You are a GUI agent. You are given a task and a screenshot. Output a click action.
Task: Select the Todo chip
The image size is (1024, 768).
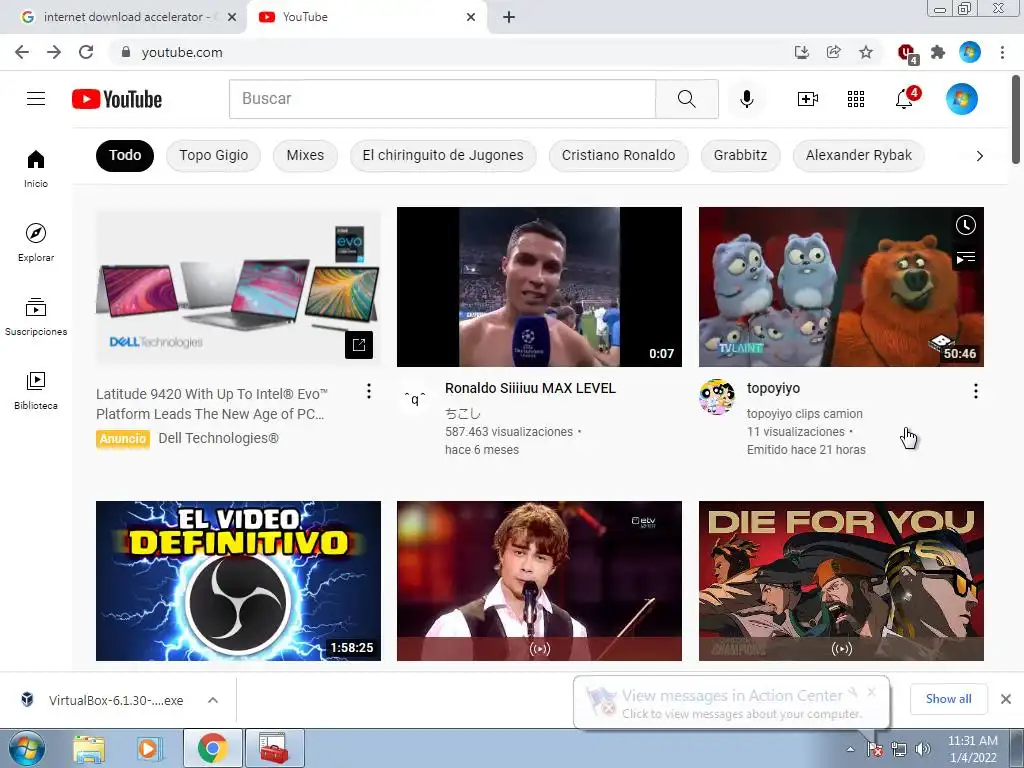(125, 155)
